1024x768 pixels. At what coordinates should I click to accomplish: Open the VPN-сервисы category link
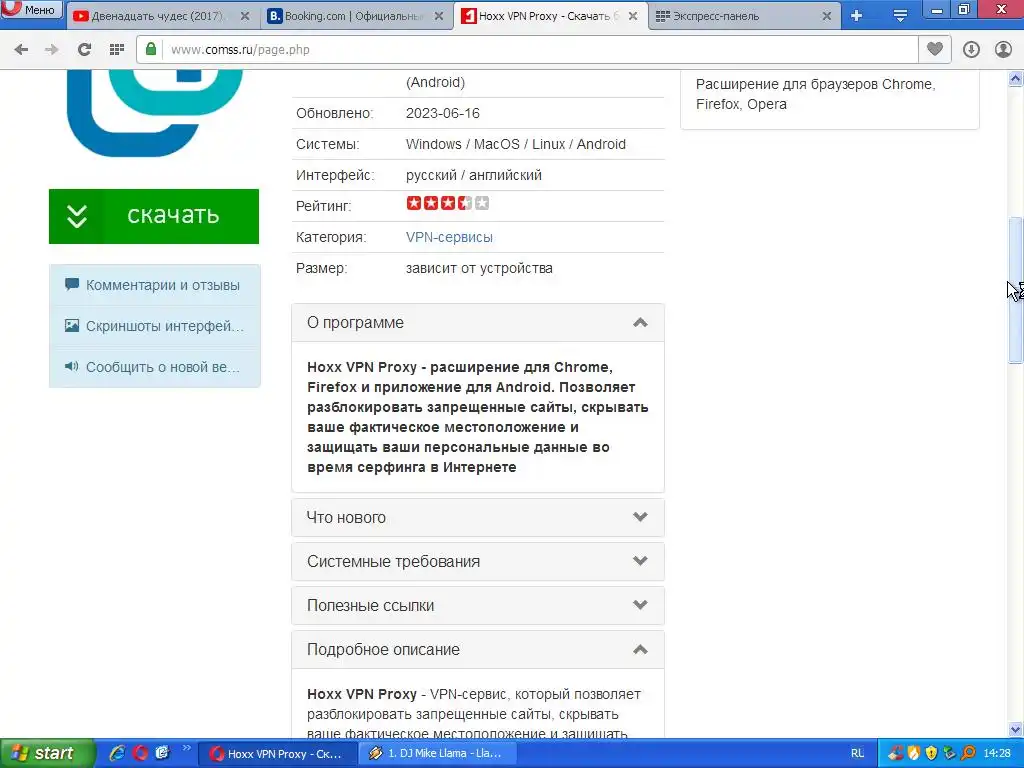coord(449,237)
